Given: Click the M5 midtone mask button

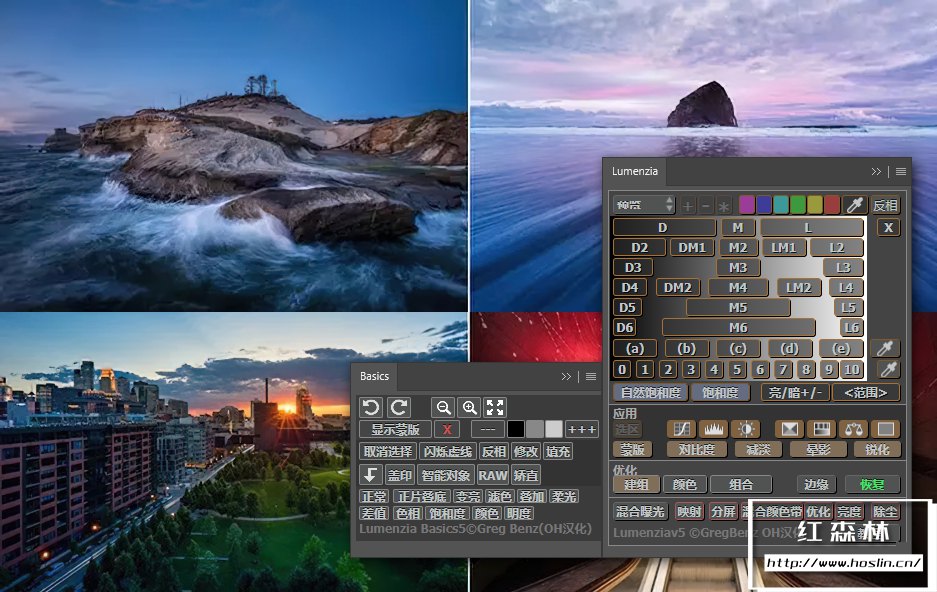Looking at the screenshot, I should click(738, 308).
